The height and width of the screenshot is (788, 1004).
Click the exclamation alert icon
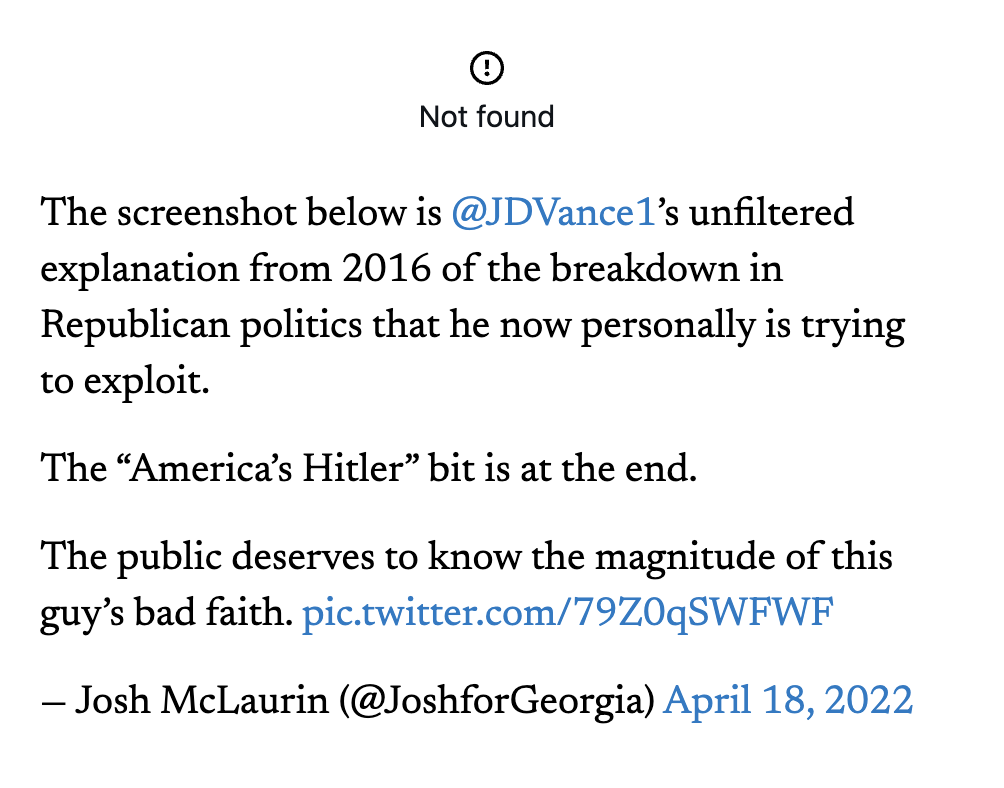(x=487, y=68)
